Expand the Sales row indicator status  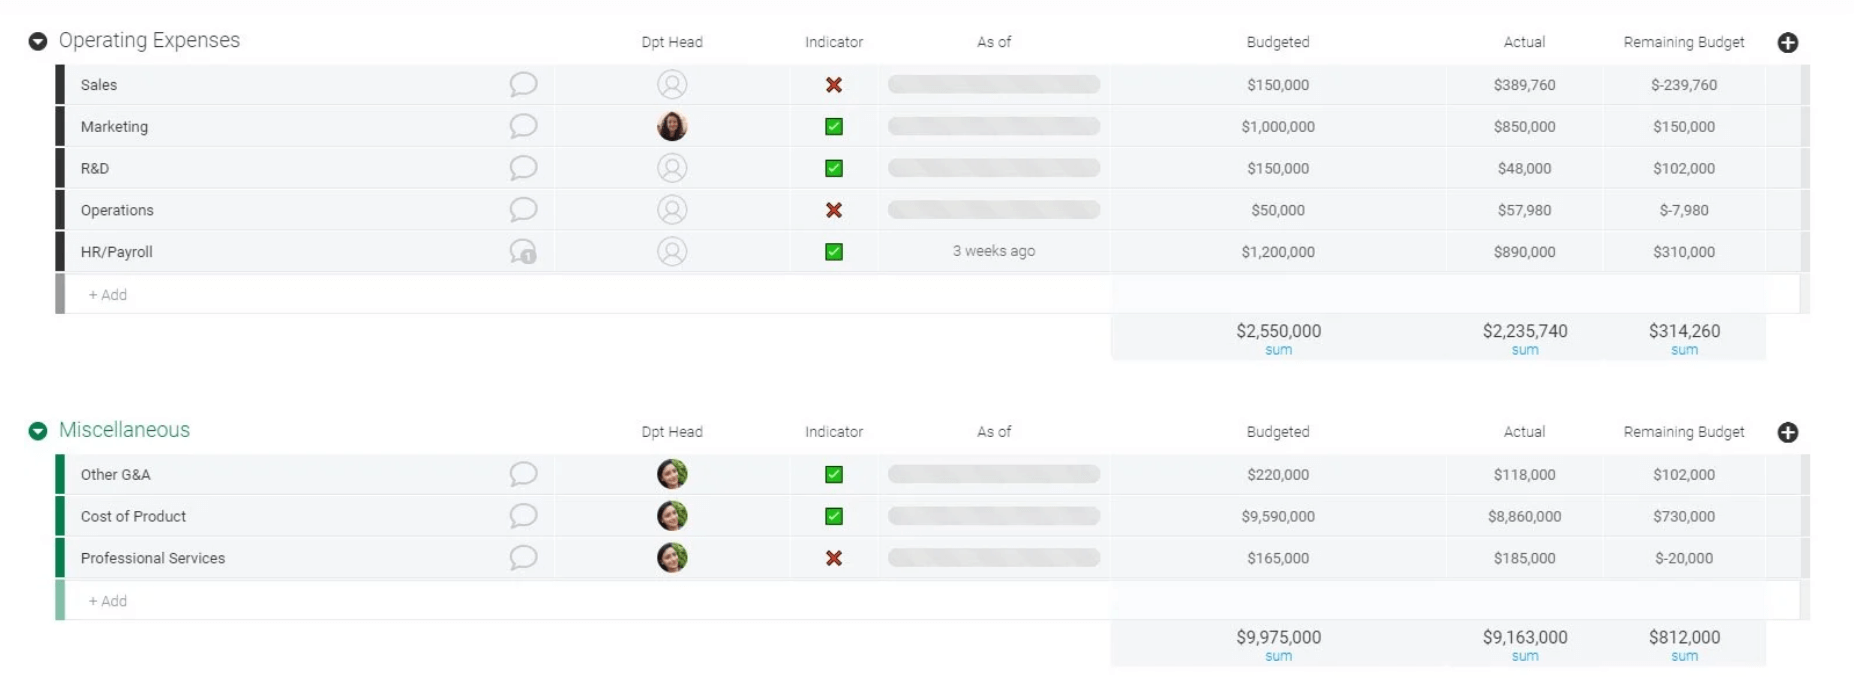click(x=833, y=85)
